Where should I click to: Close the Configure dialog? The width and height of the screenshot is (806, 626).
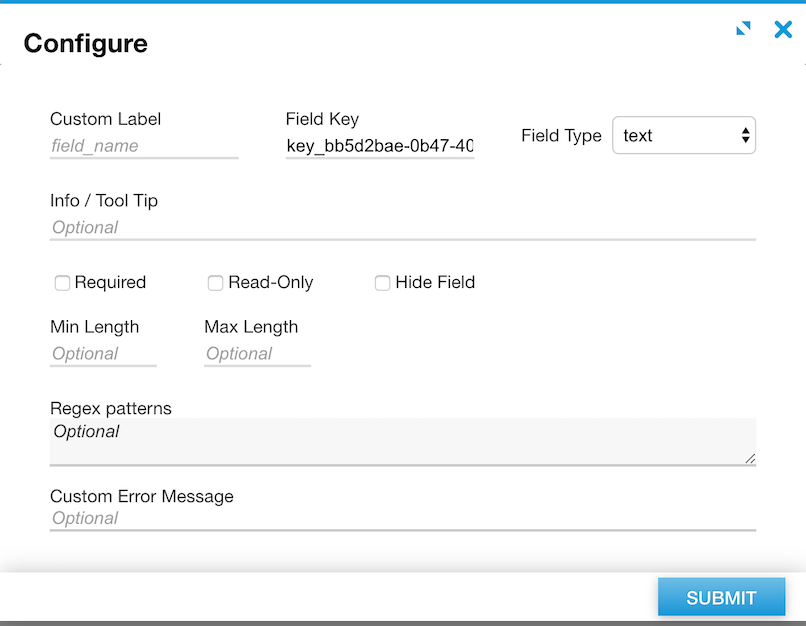click(783, 30)
